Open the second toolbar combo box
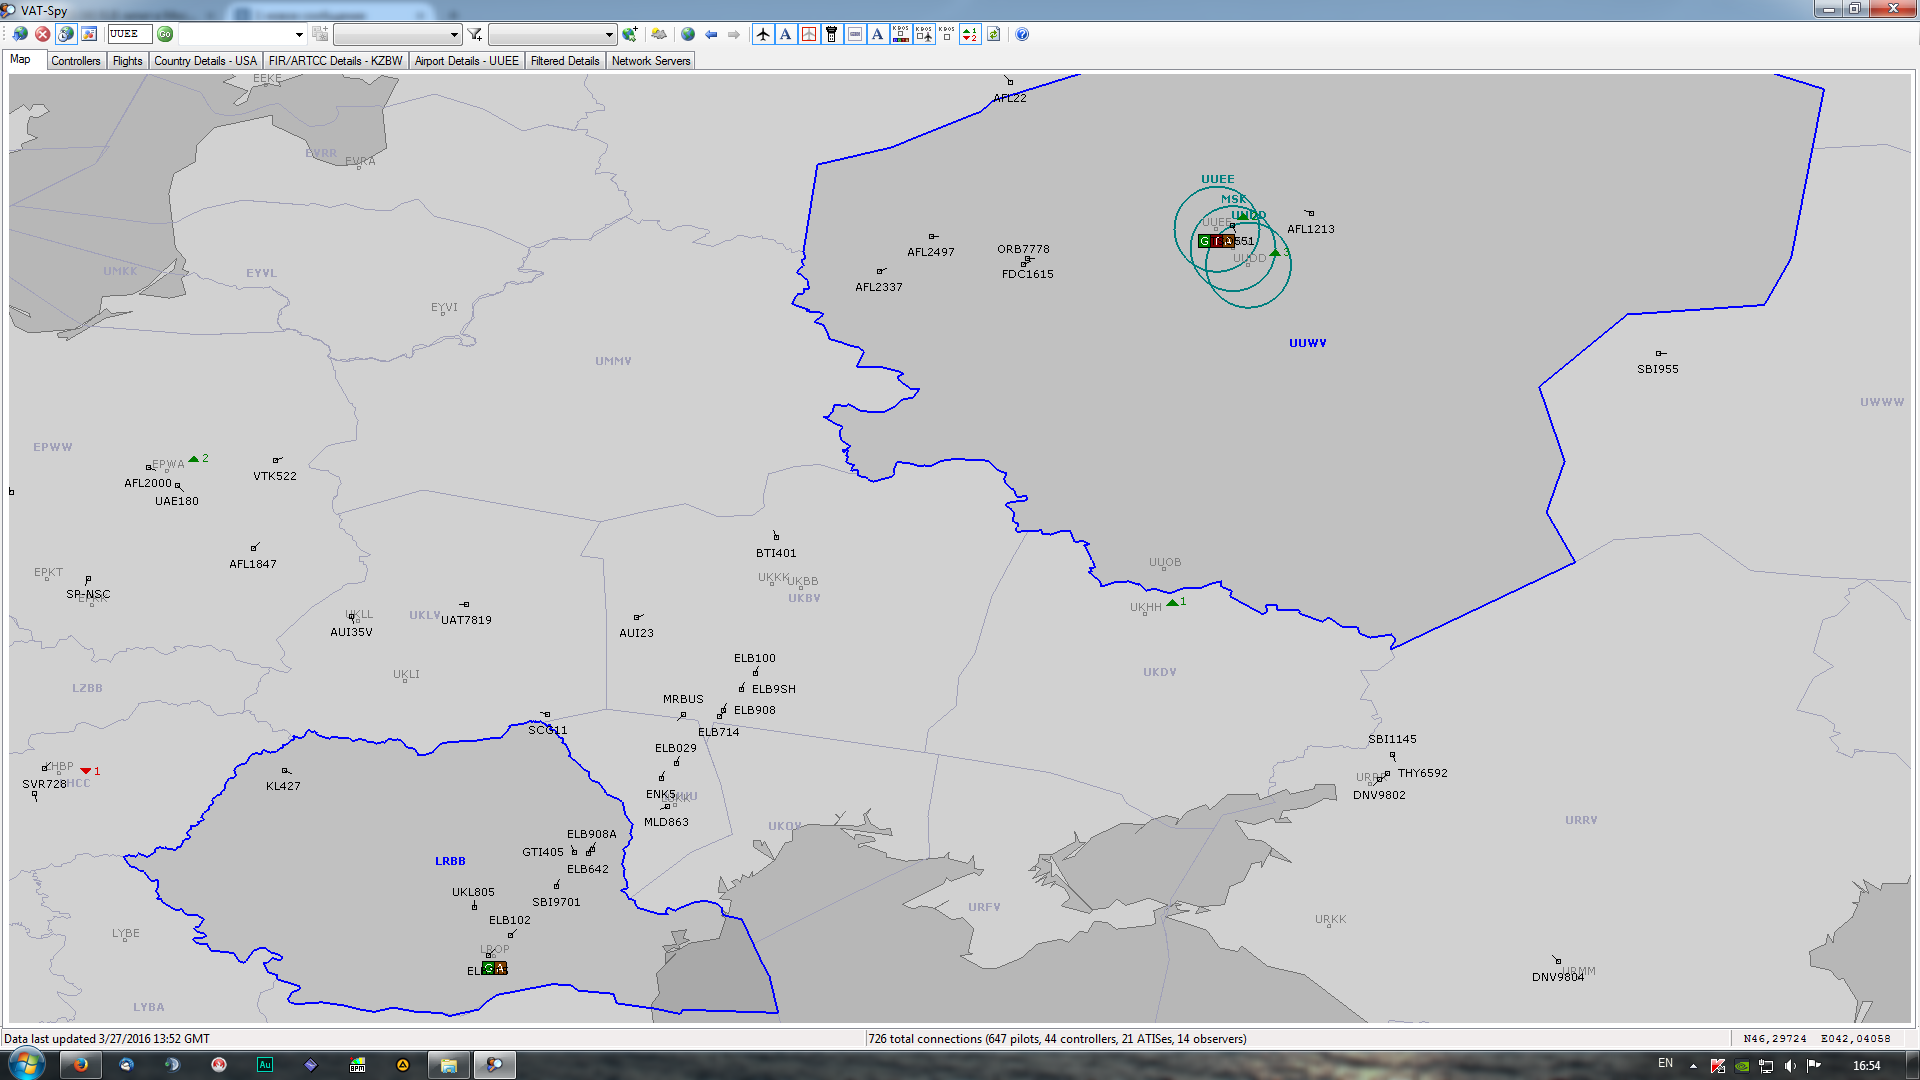1920x1080 pixels. tap(397, 34)
